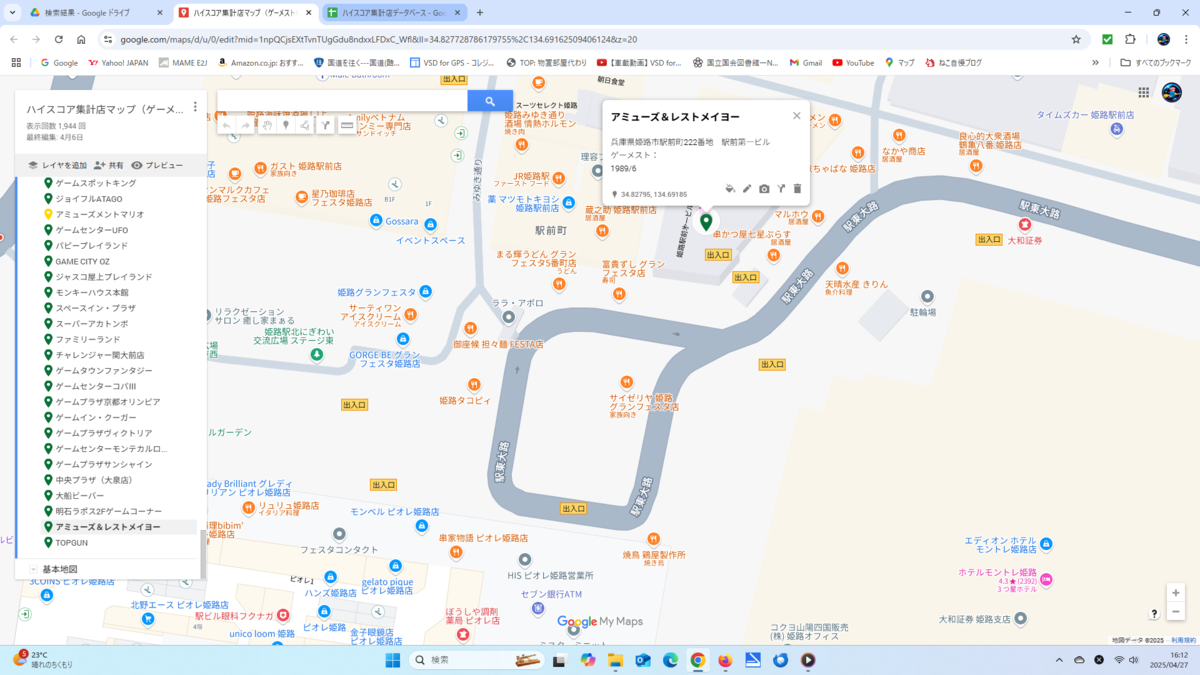Click the undo arrow in map toolbar

point(227,126)
